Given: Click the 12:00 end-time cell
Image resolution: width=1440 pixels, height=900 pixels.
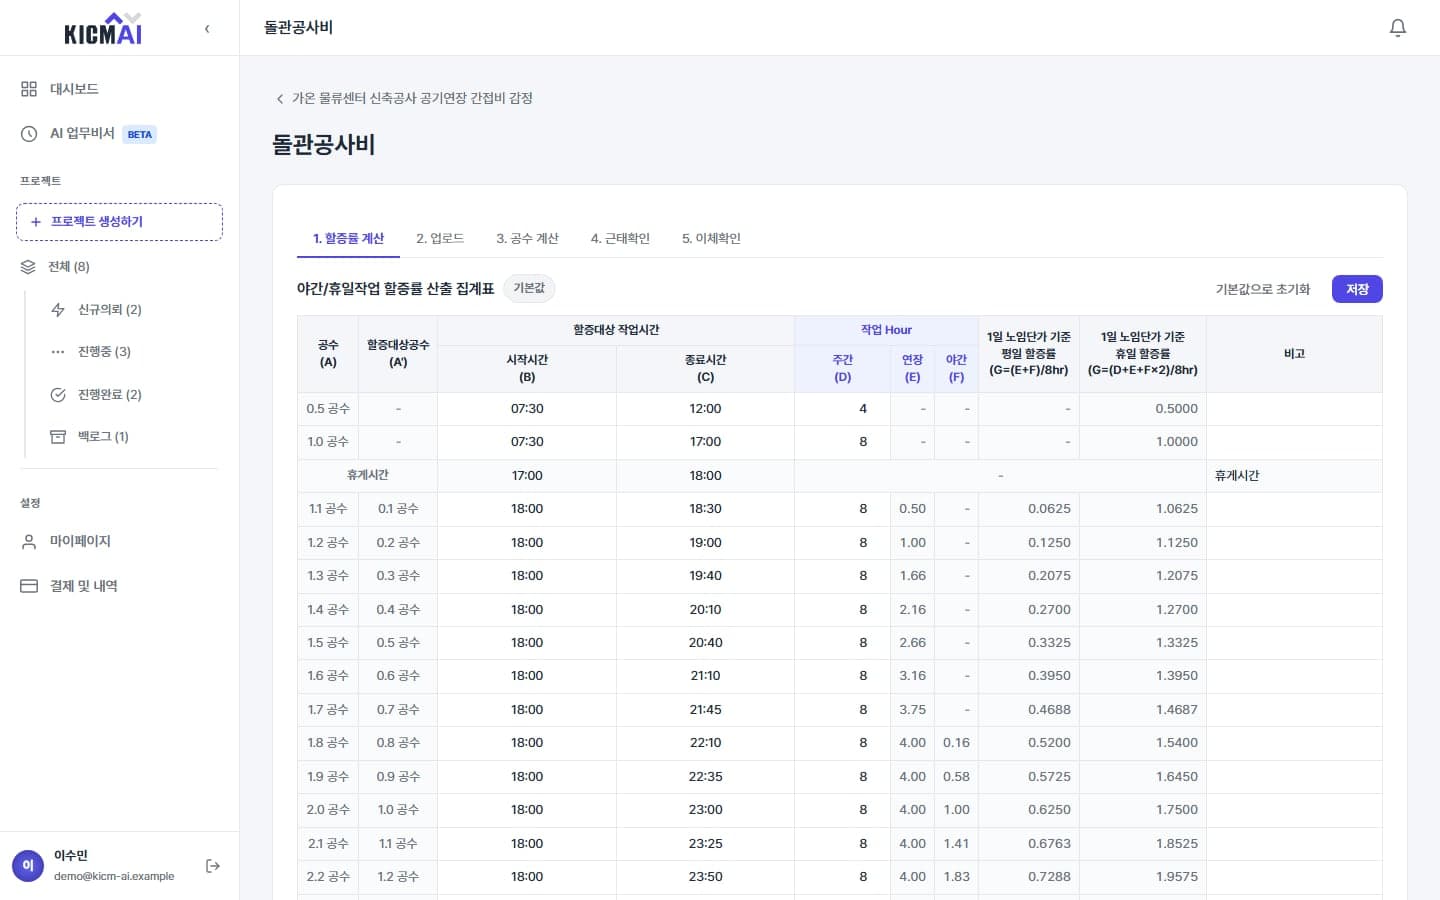Looking at the screenshot, I should pos(705,409).
